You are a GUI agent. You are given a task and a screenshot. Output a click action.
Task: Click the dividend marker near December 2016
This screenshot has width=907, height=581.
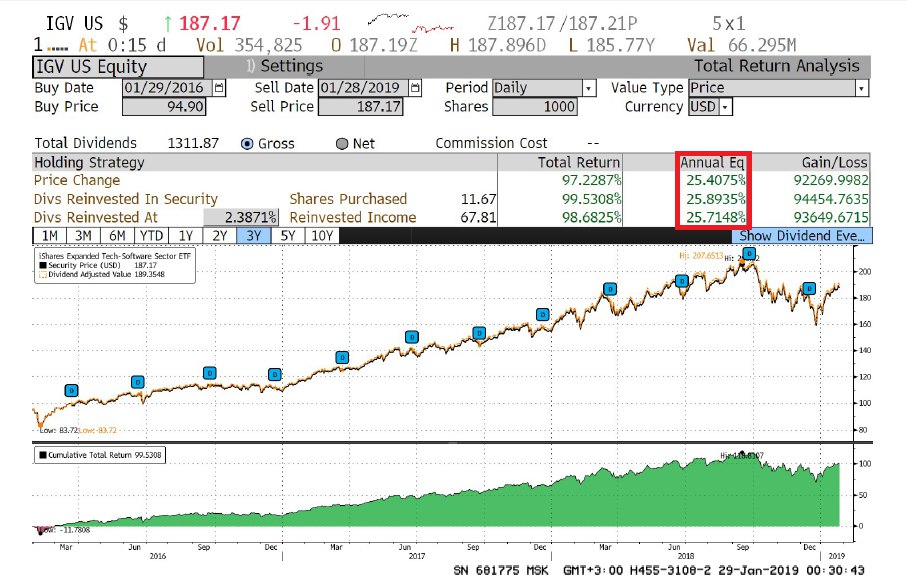click(275, 374)
